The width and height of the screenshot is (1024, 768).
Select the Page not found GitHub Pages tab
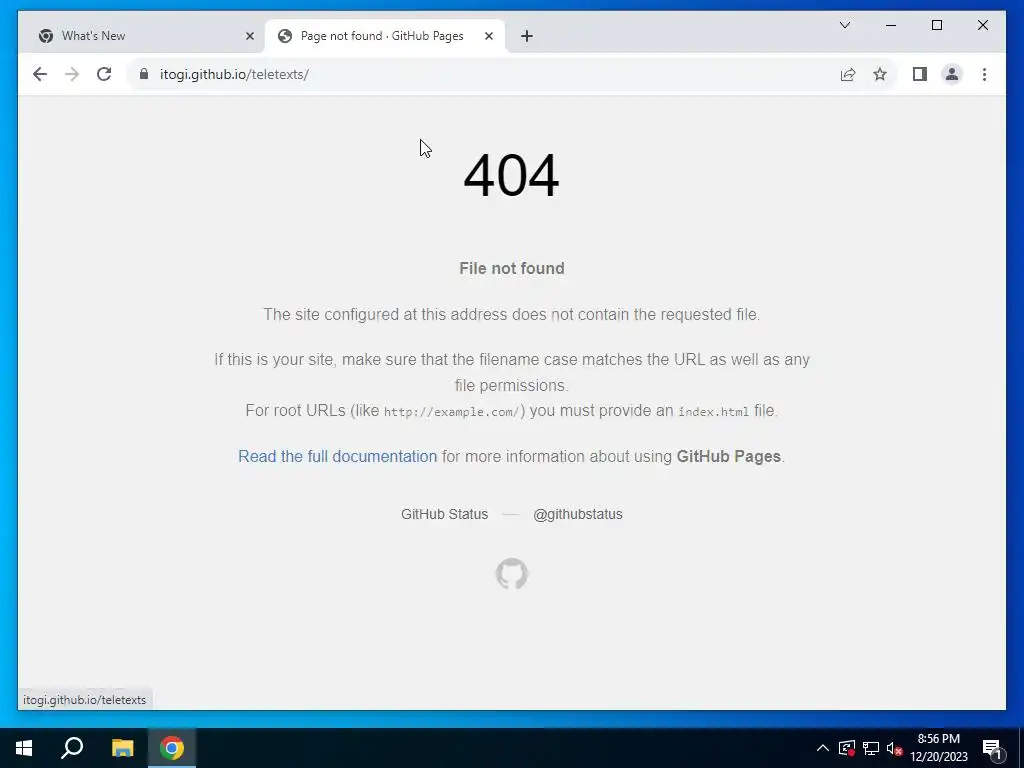click(384, 36)
